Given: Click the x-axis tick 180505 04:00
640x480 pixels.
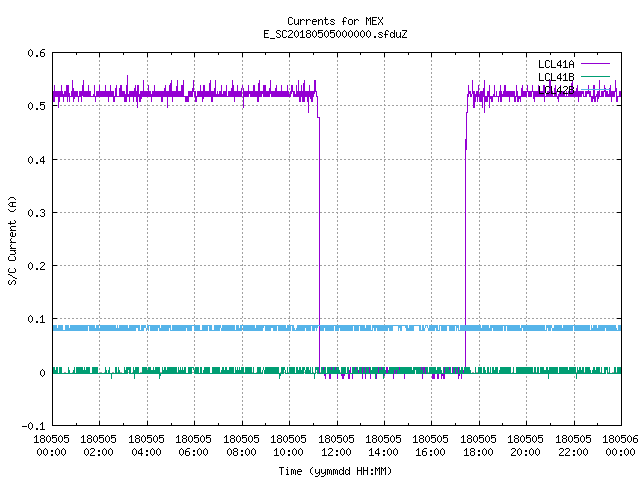Looking at the screenshot, I should (146, 445).
